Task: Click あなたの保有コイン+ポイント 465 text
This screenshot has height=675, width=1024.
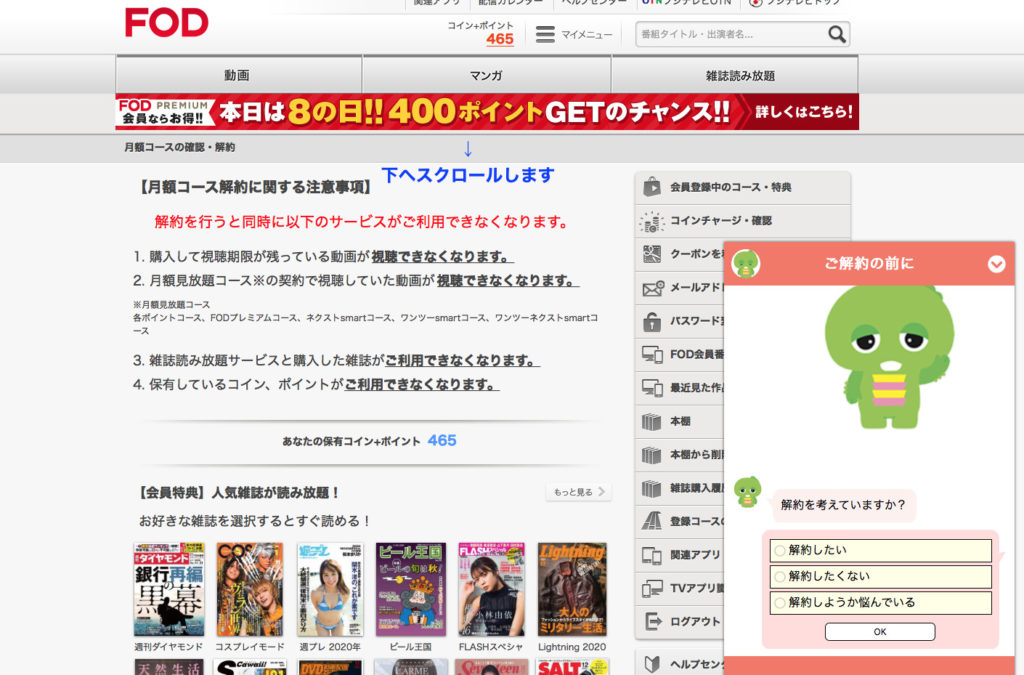Action: pyautogui.click(x=369, y=441)
